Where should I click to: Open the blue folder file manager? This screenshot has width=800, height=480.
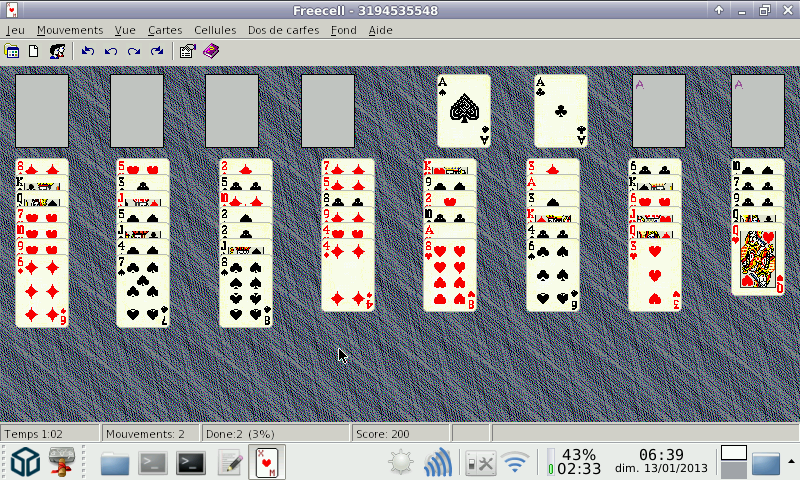(x=115, y=463)
